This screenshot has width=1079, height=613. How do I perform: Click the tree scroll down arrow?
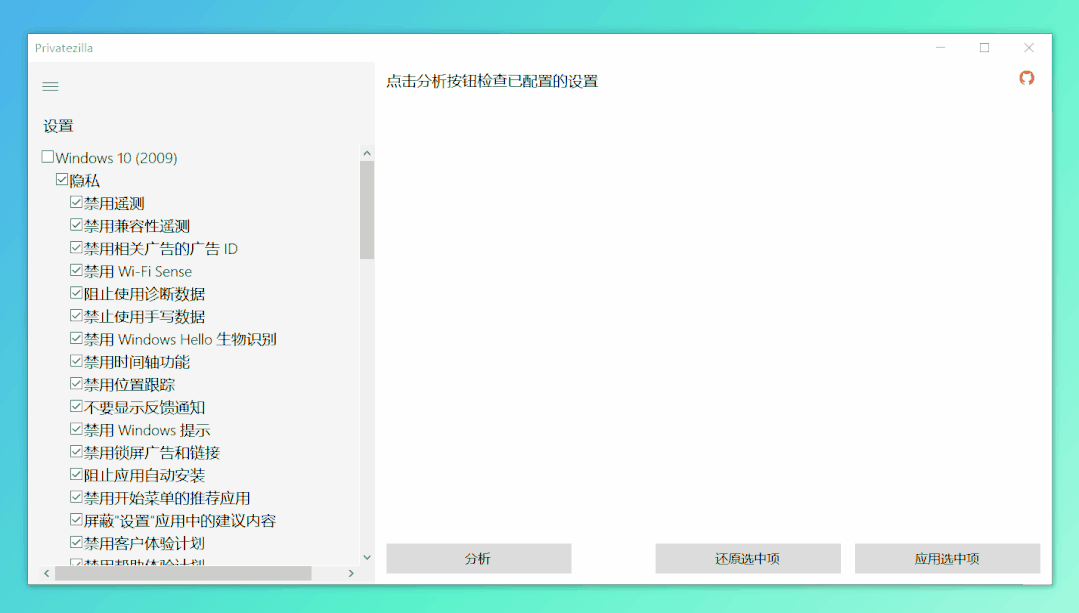point(367,557)
